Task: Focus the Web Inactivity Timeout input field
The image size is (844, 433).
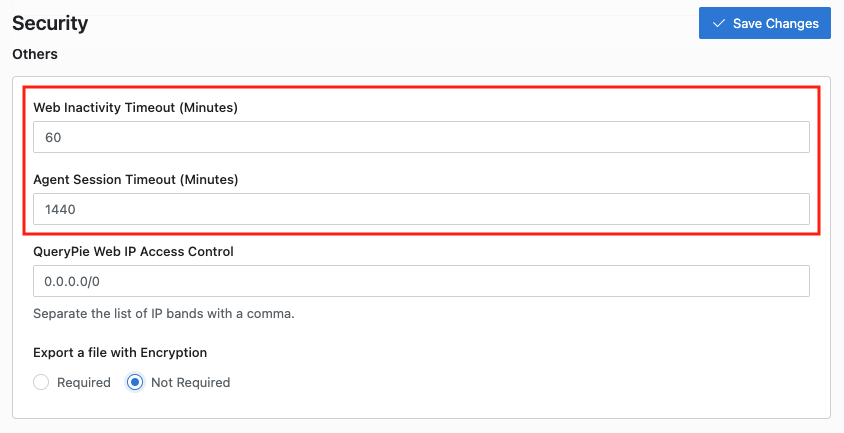Action: [421, 137]
